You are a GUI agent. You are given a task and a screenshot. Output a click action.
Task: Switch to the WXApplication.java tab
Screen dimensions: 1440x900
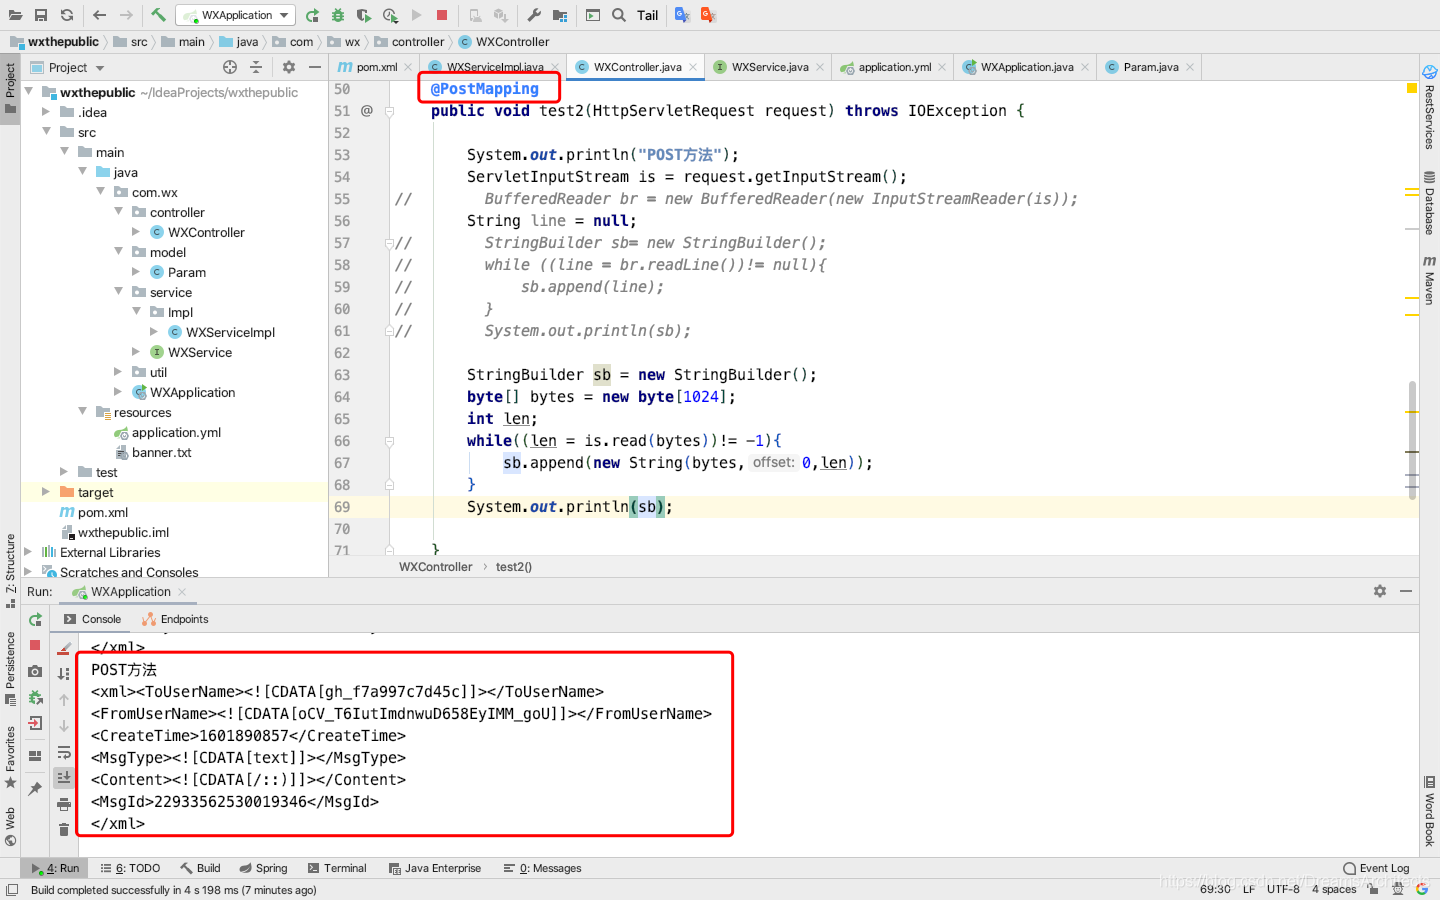tap(1026, 67)
